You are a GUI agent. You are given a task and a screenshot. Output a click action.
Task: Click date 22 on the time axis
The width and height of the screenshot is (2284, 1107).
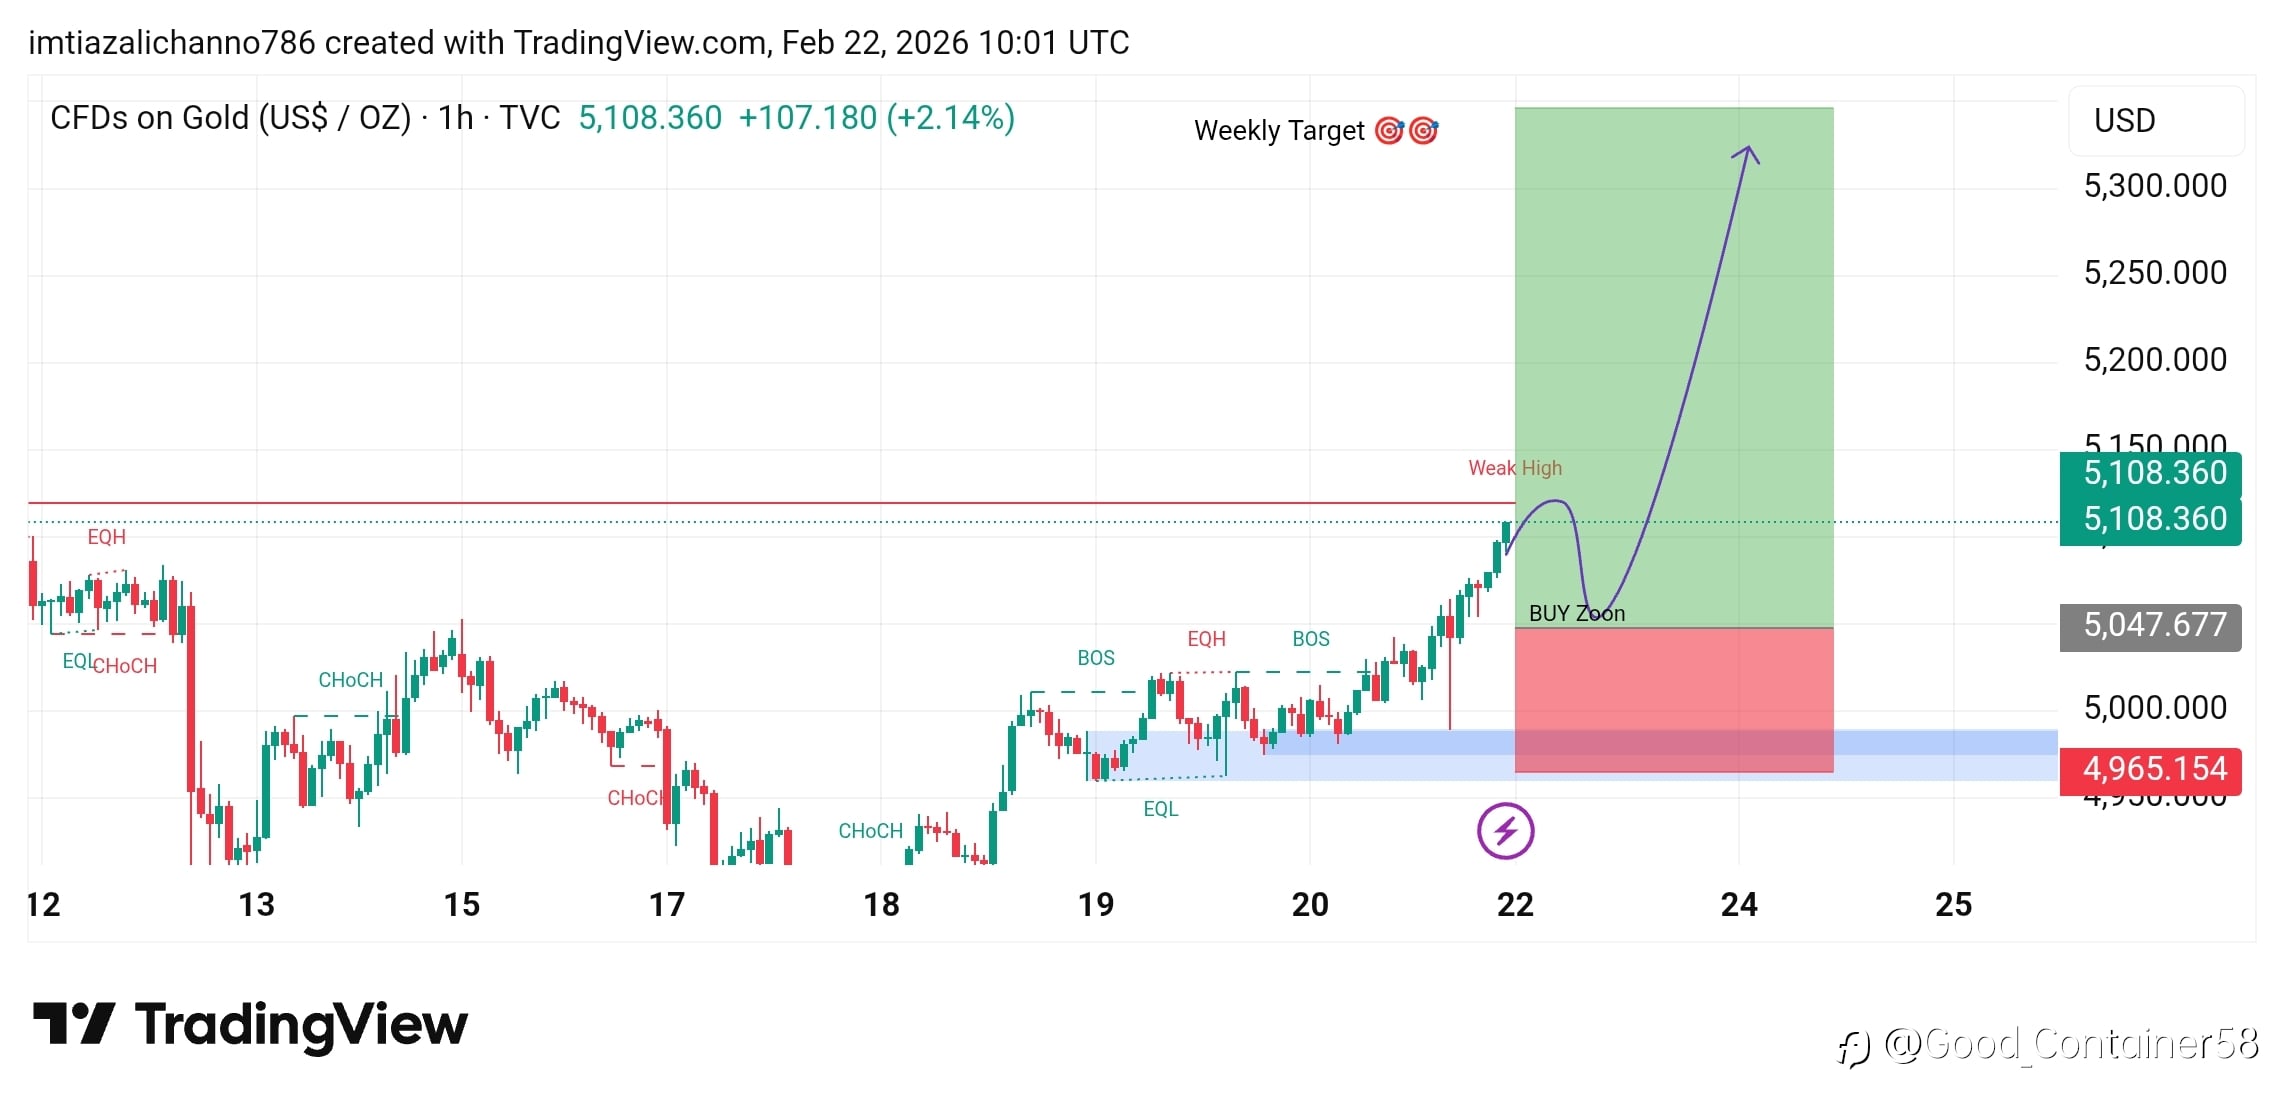(x=1514, y=905)
